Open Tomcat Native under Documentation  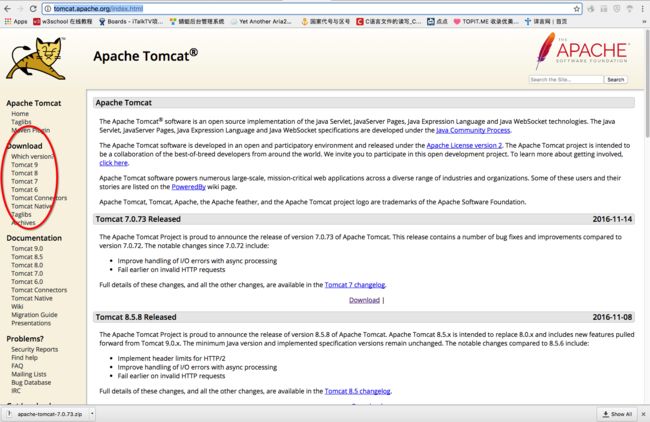coord(32,298)
